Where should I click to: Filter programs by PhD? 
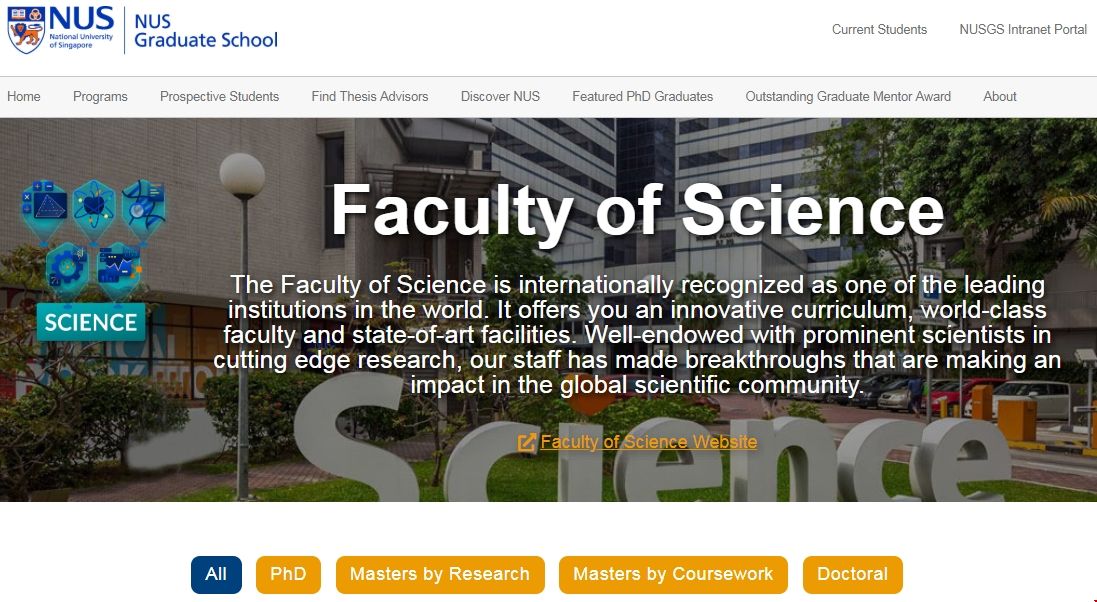288,575
